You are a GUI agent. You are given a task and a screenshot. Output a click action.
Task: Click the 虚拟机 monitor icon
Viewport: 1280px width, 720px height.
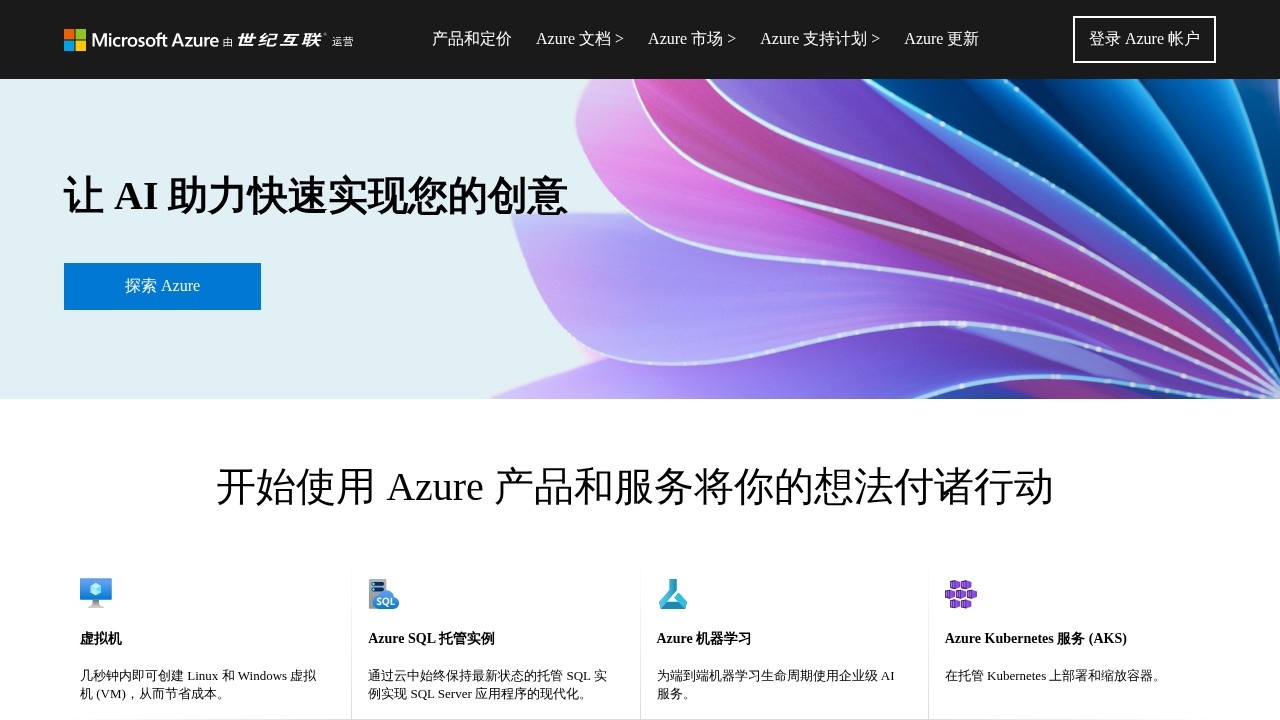(x=95, y=591)
